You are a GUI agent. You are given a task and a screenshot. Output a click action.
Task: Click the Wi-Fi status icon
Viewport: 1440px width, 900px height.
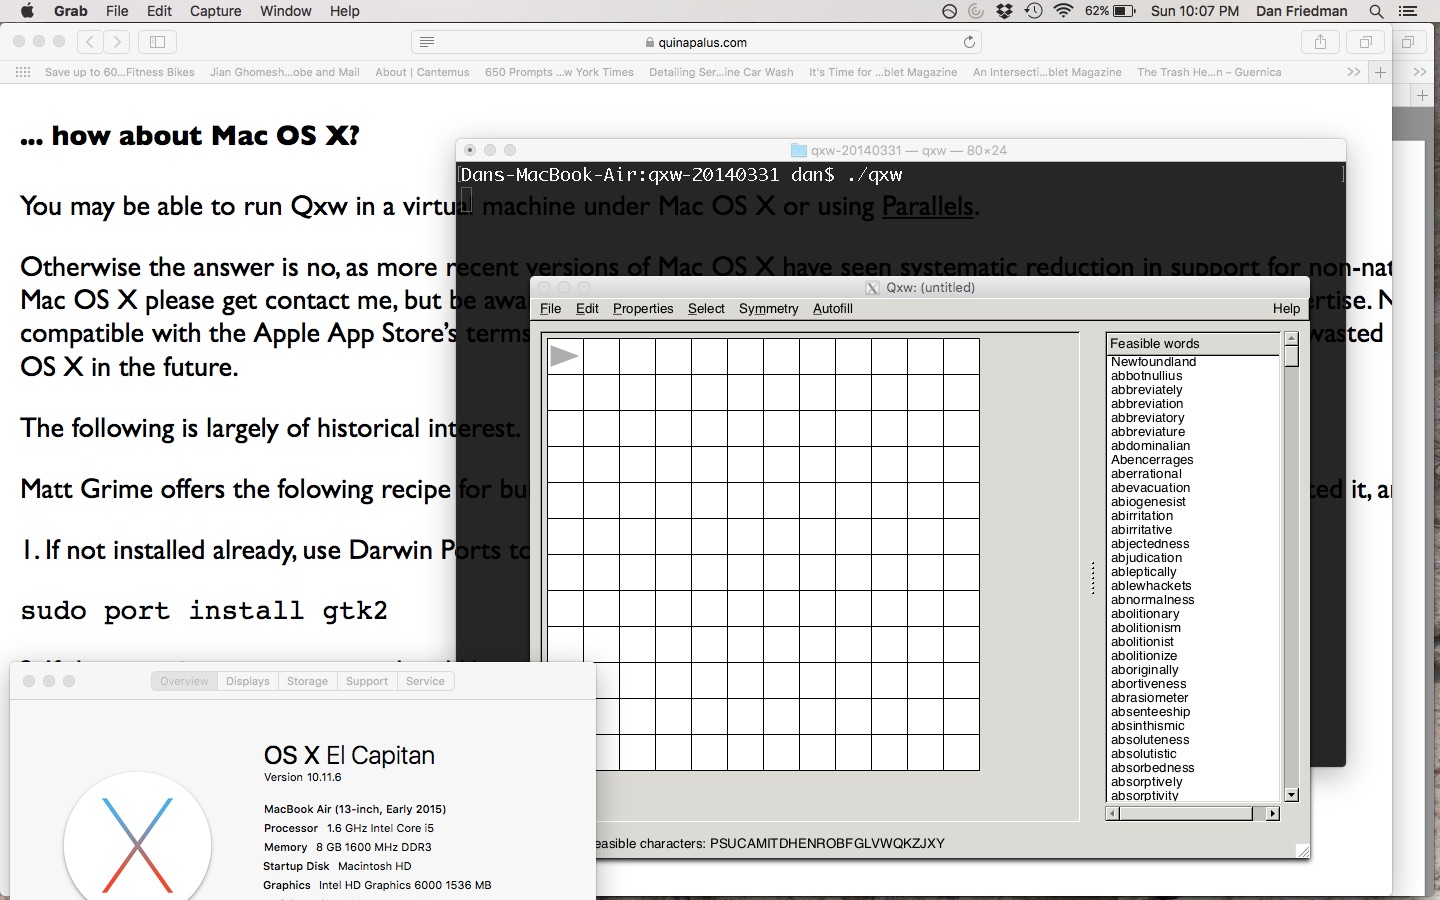point(1063,11)
